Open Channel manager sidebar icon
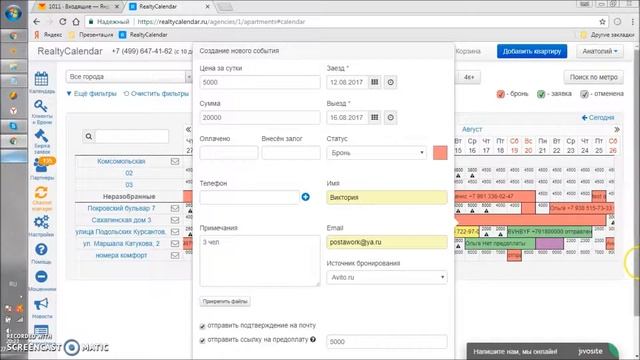This screenshot has width=640, height=360. pyautogui.click(x=42, y=198)
